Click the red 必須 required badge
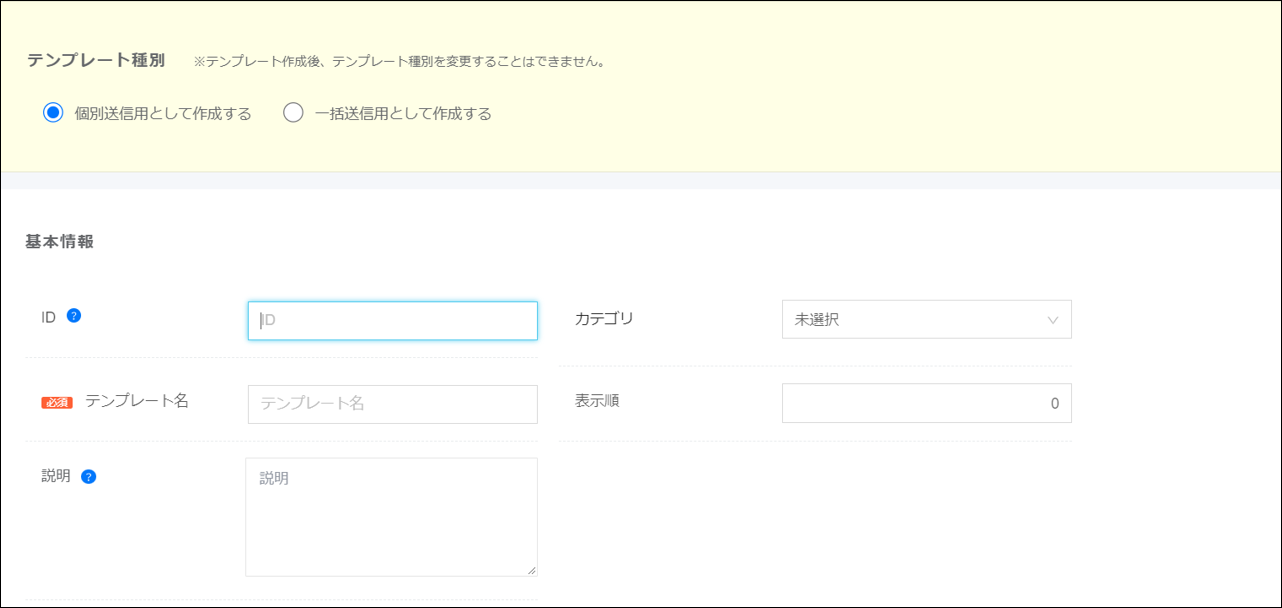 tap(57, 402)
